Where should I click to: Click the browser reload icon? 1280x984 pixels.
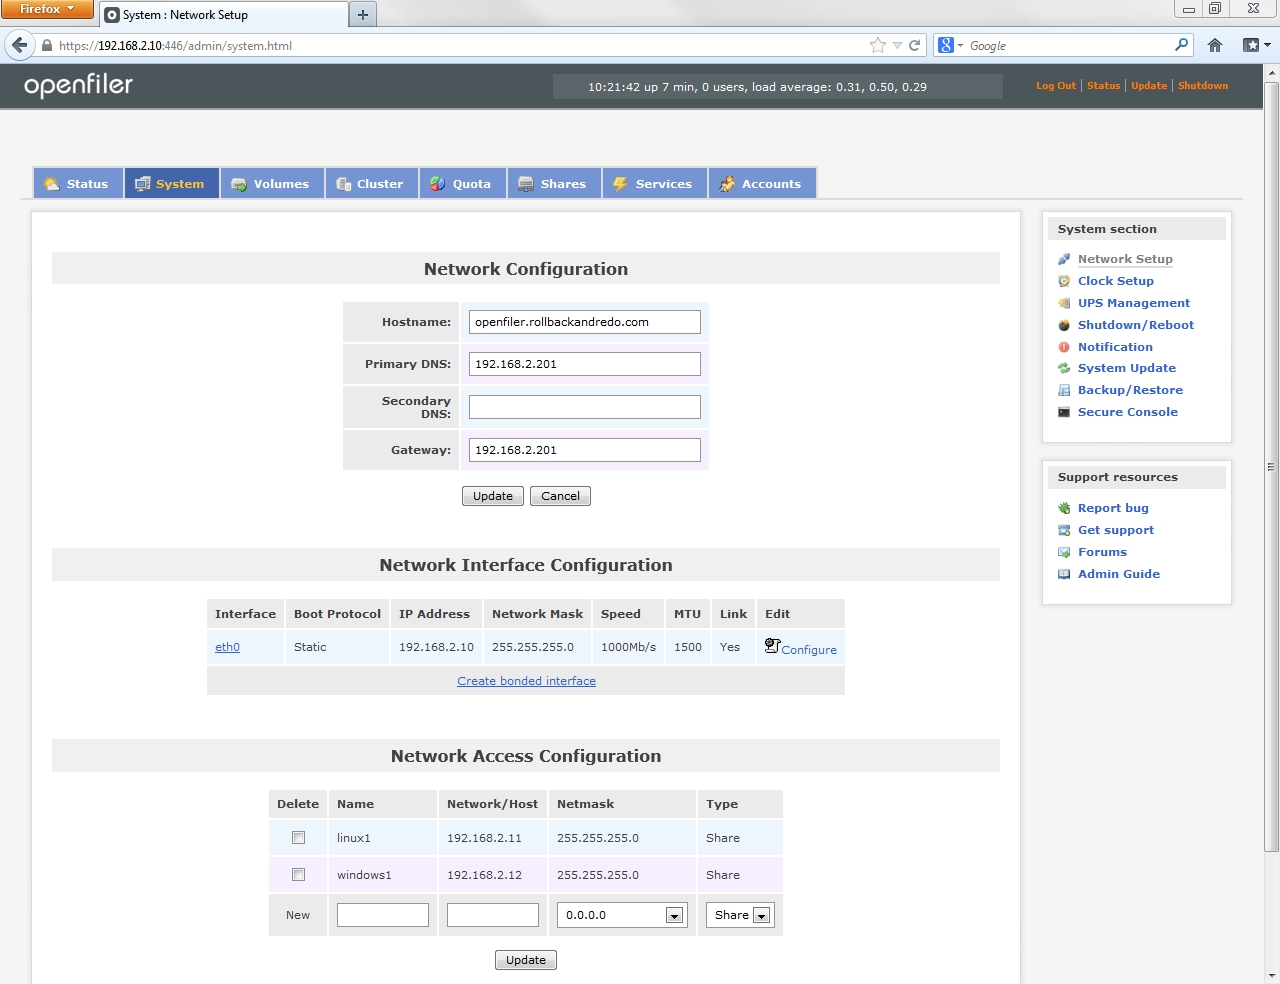[914, 45]
